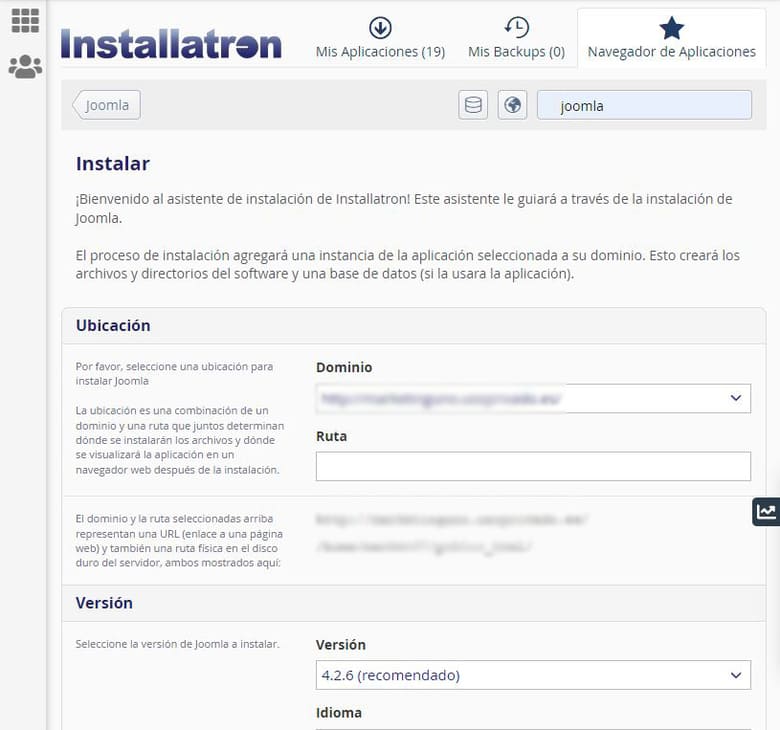Image resolution: width=780 pixels, height=730 pixels.
Task: Click the Versión section header
Action: tap(414, 603)
